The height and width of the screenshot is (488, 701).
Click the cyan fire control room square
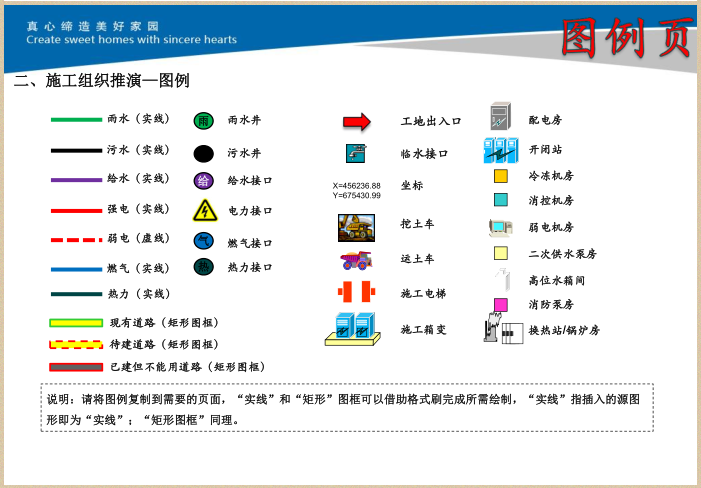501,200
